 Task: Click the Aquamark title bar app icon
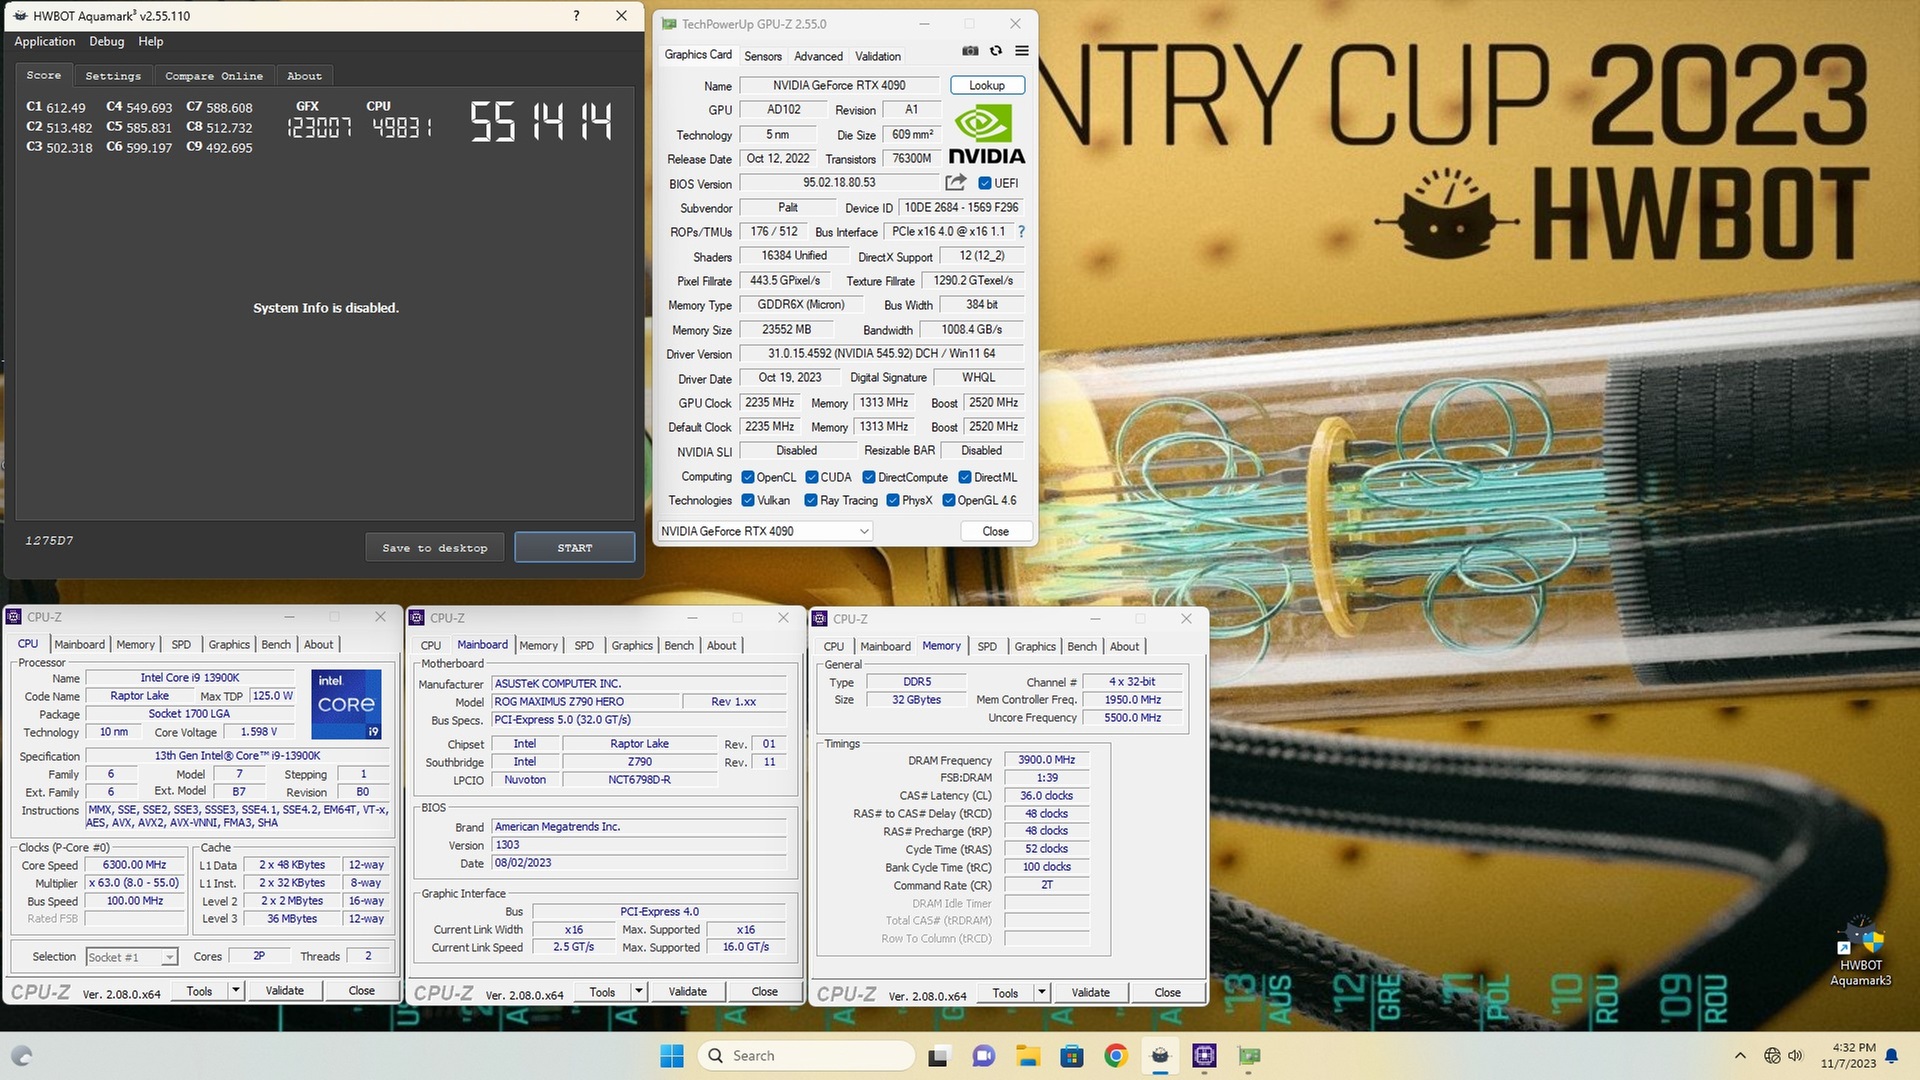[21, 16]
